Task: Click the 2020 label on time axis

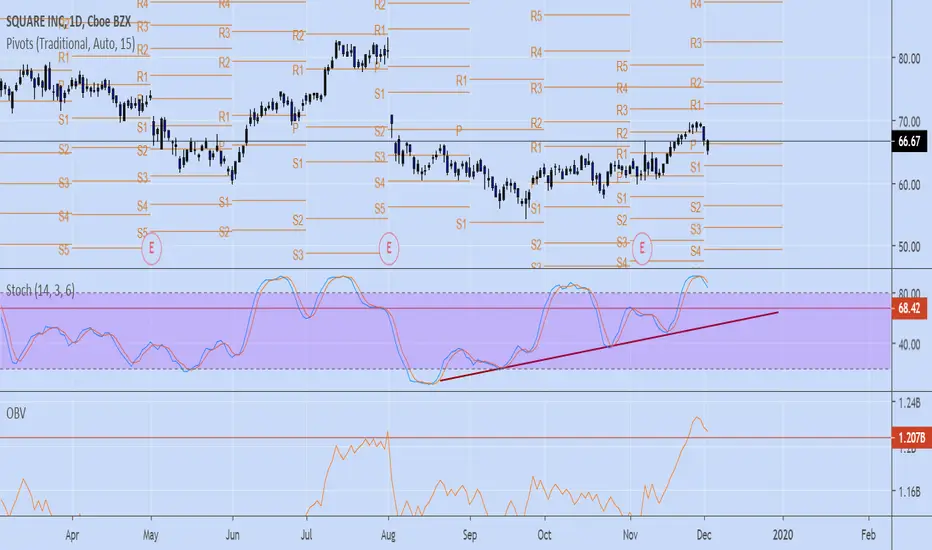Action: (x=783, y=535)
